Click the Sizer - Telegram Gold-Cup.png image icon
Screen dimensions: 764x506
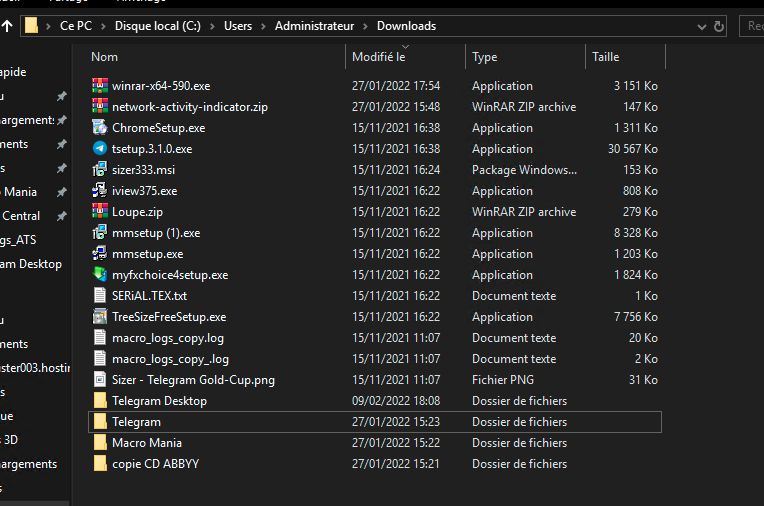[100, 379]
